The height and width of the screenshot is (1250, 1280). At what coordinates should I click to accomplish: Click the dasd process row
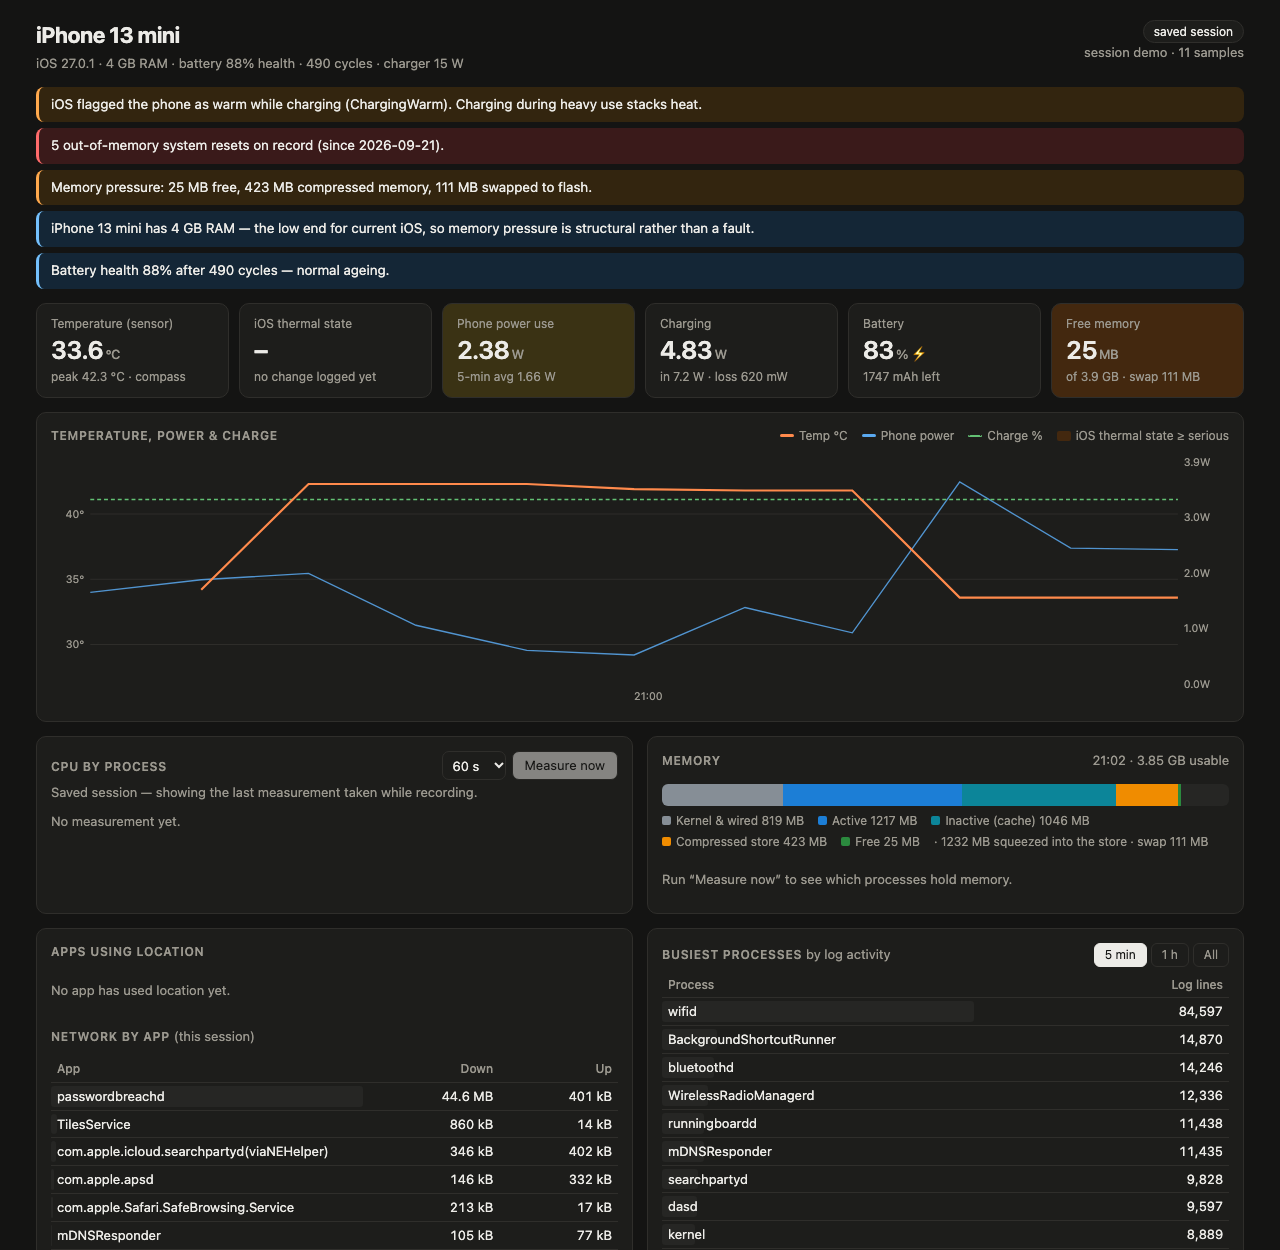(x=945, y=1207)
